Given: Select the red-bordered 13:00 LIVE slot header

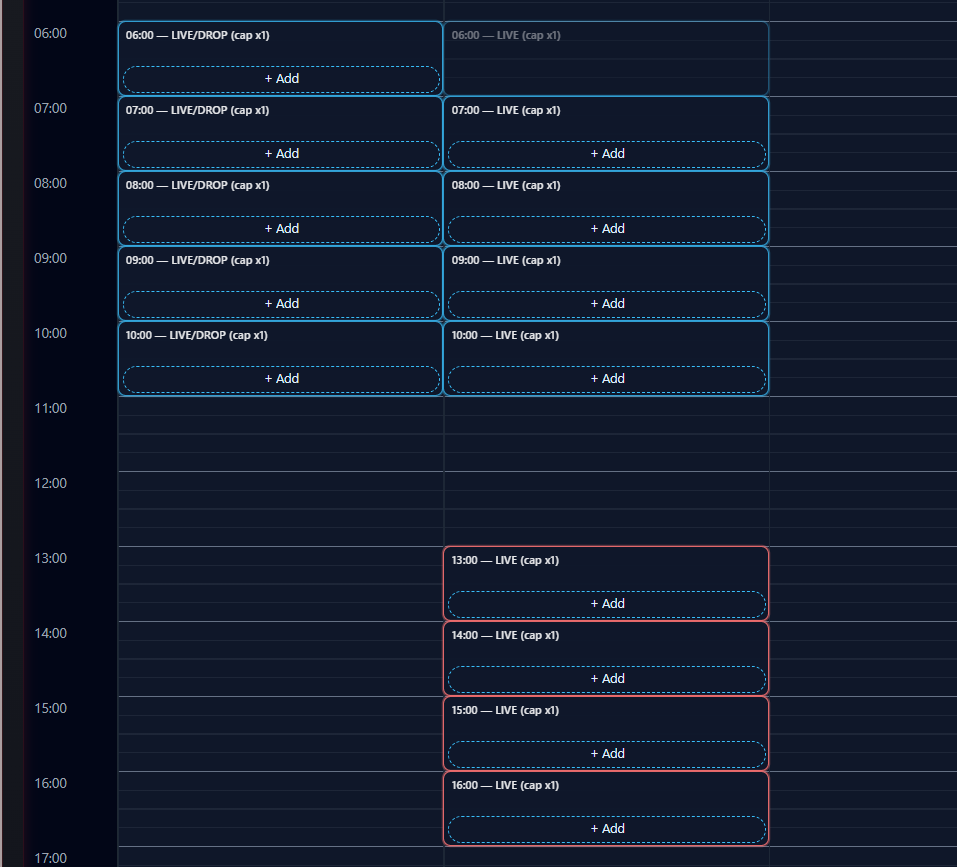Looking at the screenshot, I should (506, 560).
